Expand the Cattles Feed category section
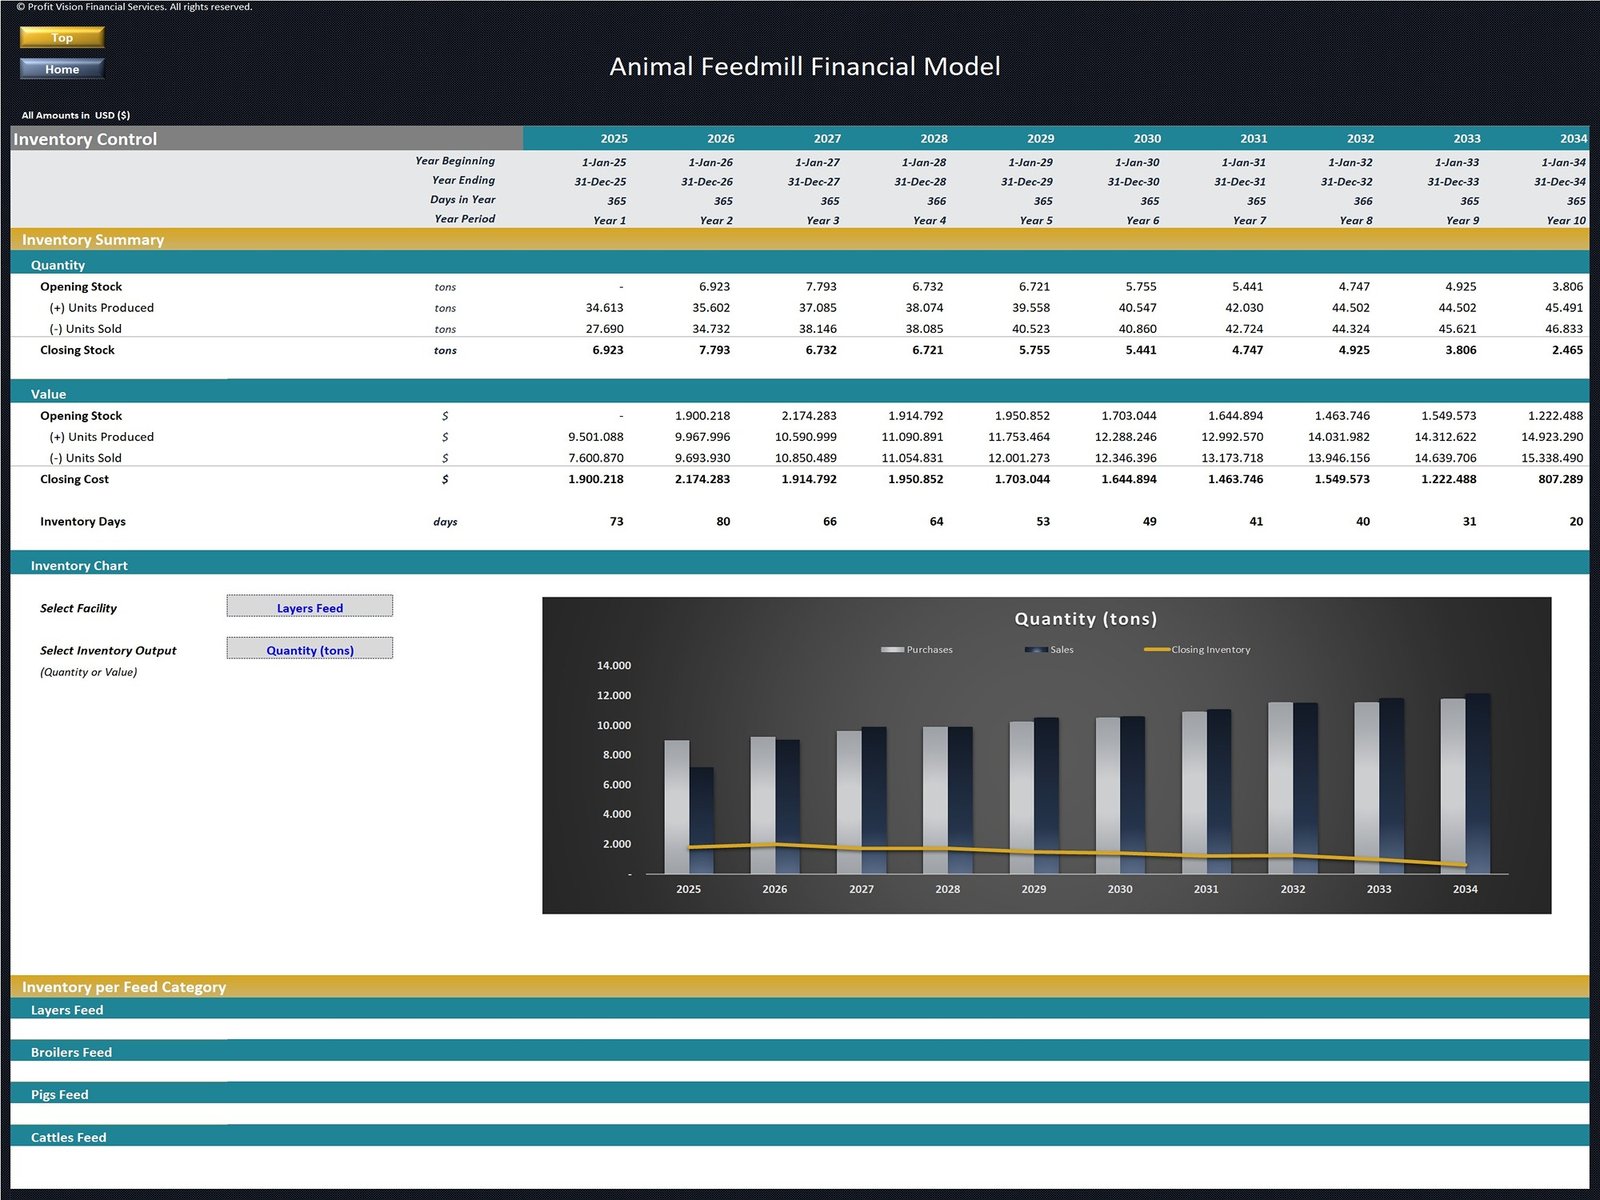Viewport: 1600px width, 1200px height. [68, 1137]
